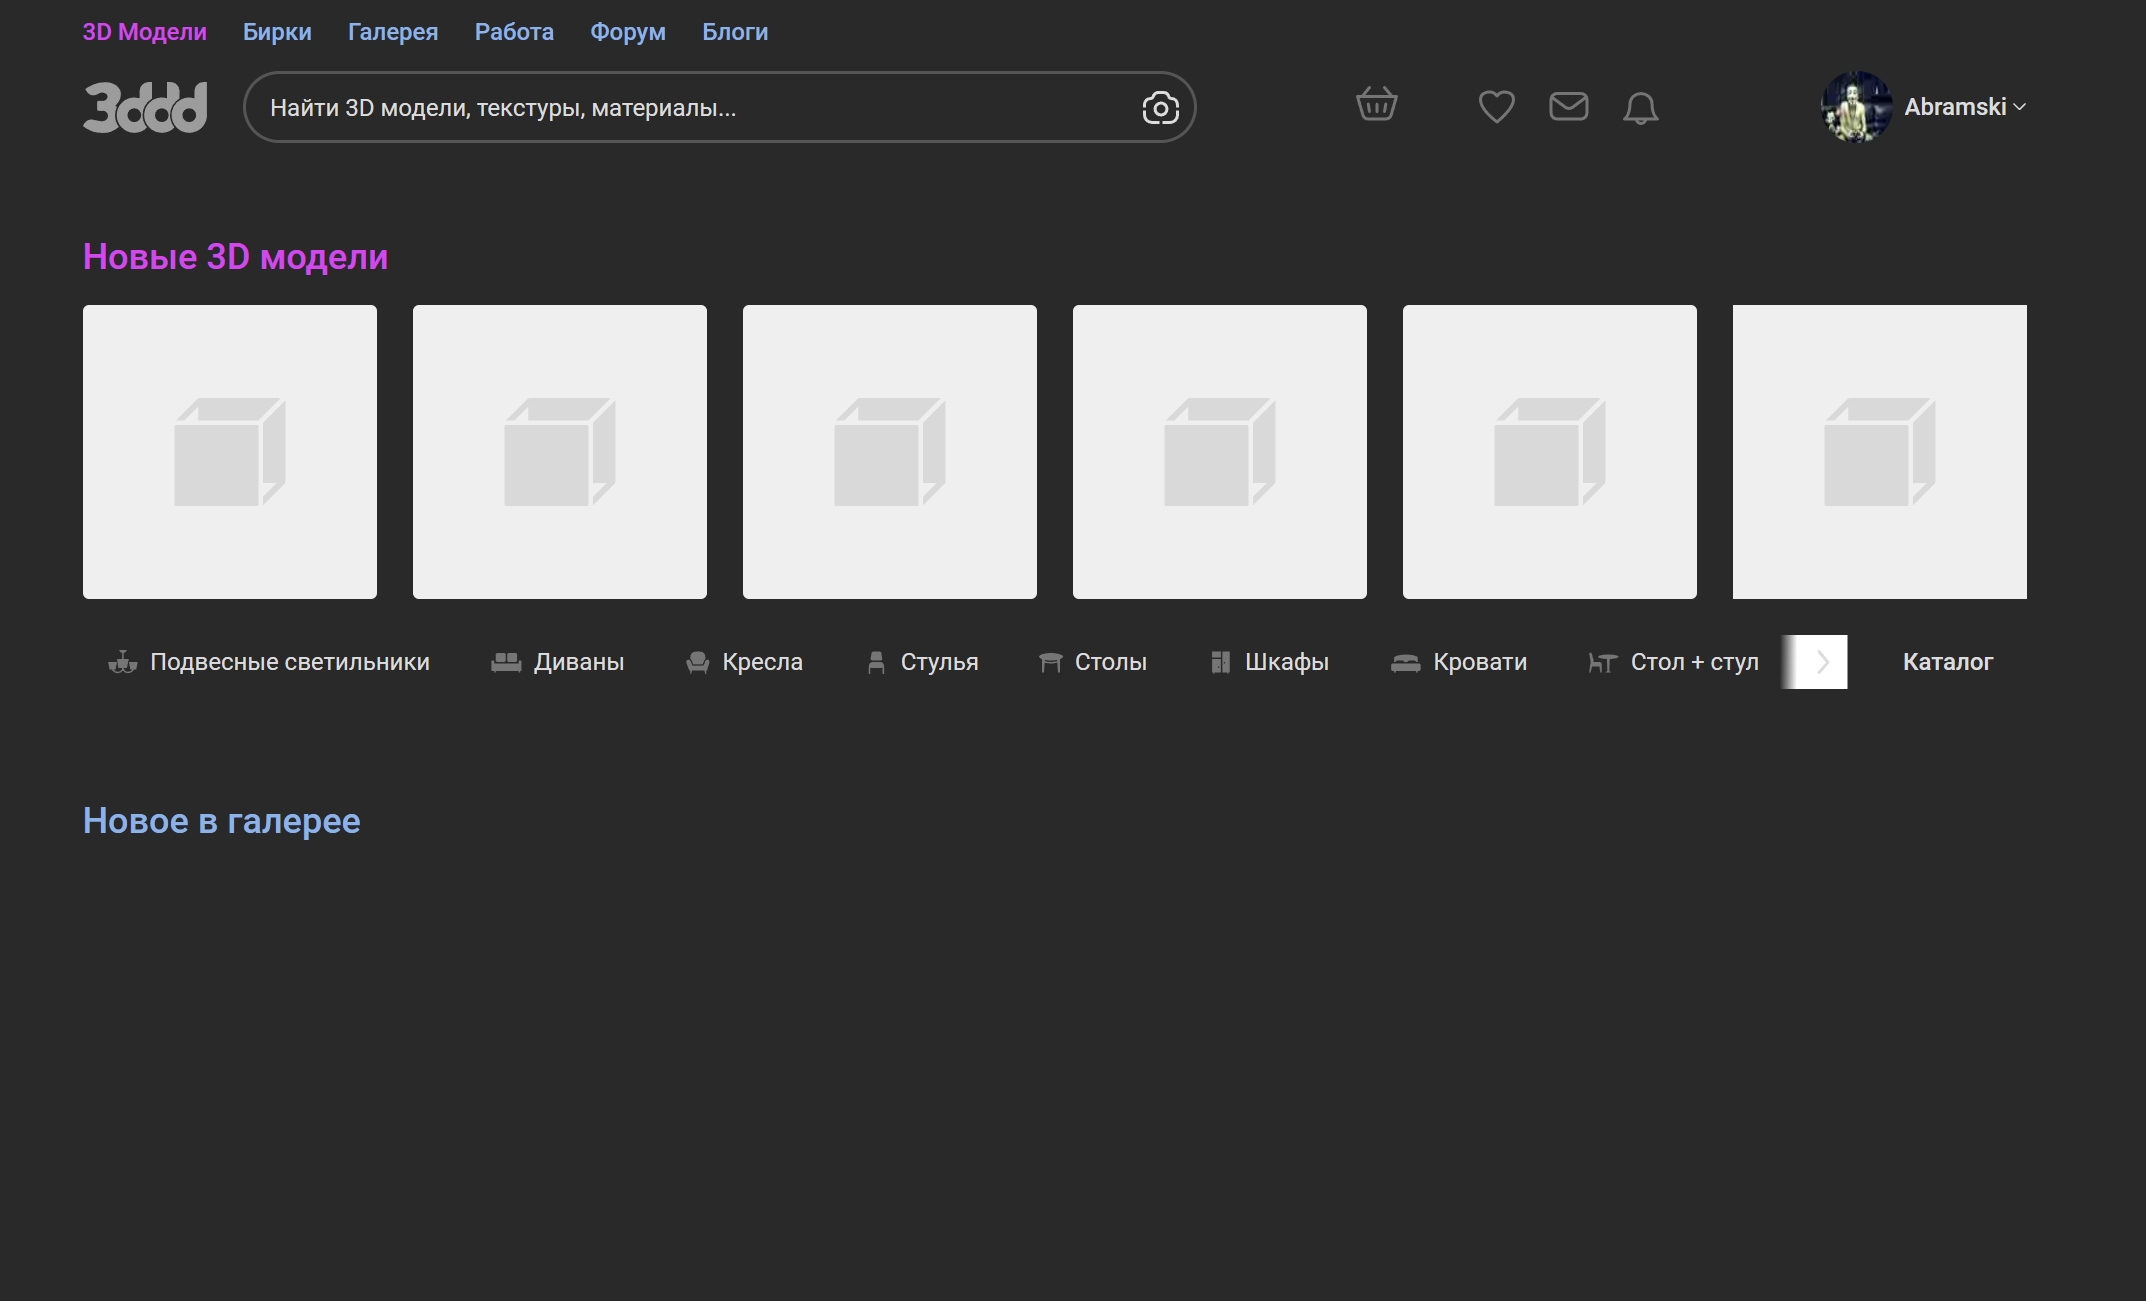Expand the Abramski user dropdown
This screenshot has height=1301, width=2146.
pyautogui.click(x=1965, y=107)
